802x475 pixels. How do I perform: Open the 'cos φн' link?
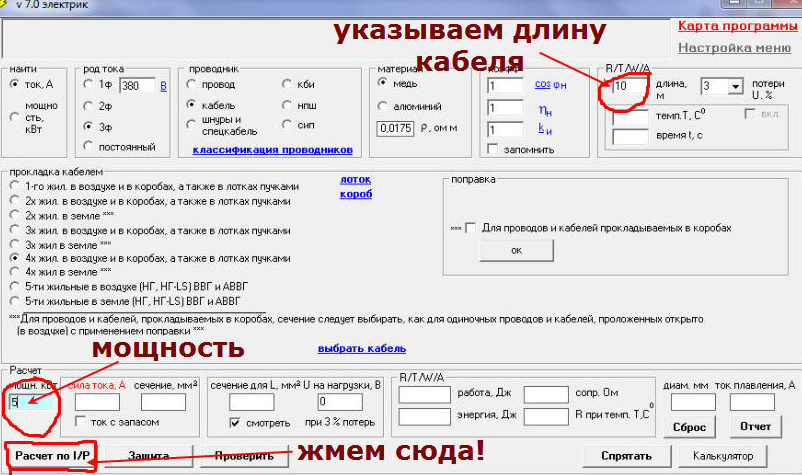[x=550, y=84]
